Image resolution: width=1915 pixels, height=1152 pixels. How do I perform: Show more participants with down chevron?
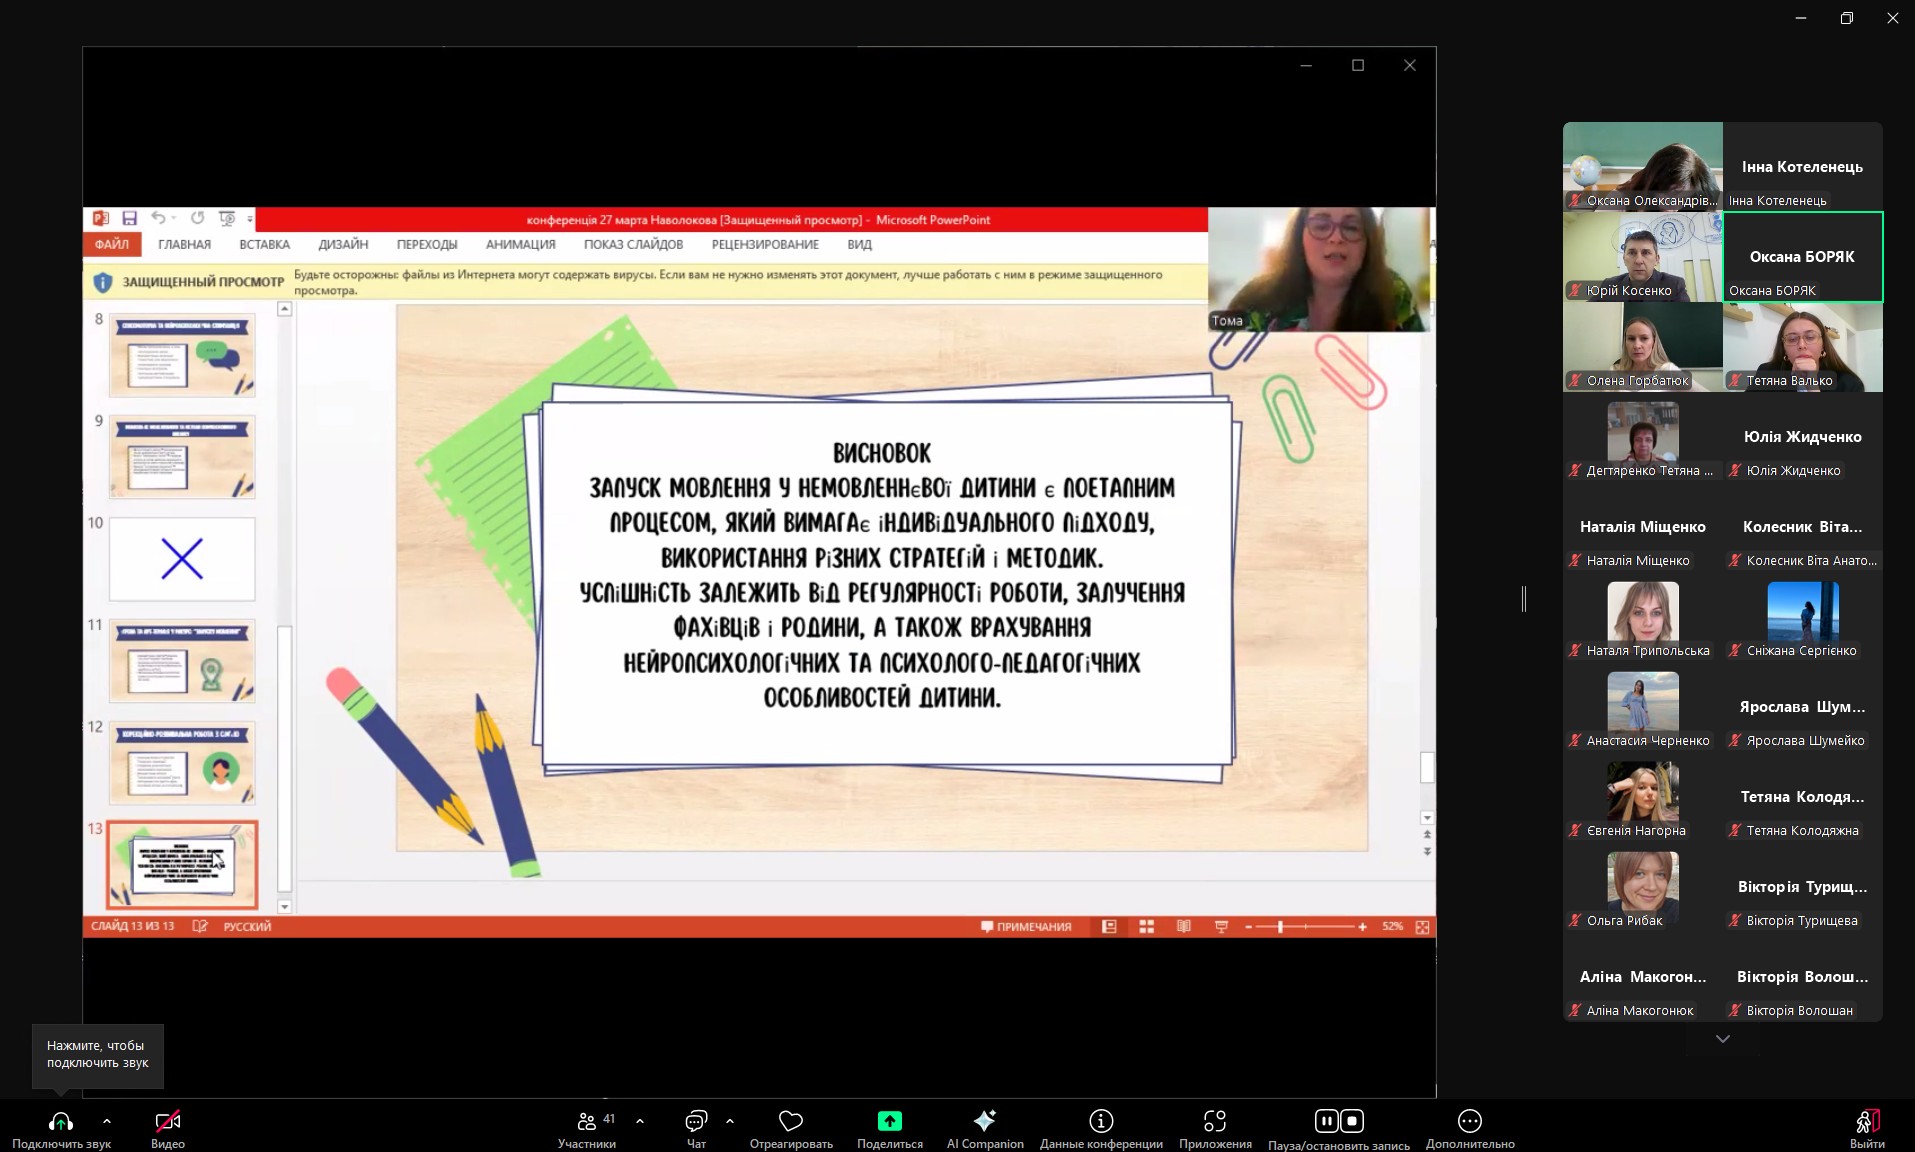pyautogui.click(x=1722, y=1039)
